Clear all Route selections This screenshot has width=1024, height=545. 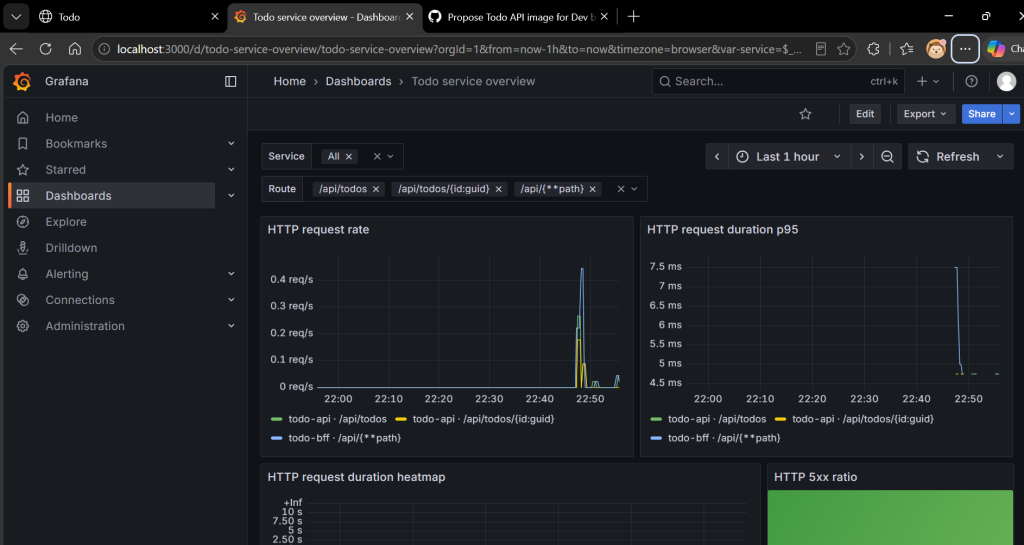[x=621, y=189]
